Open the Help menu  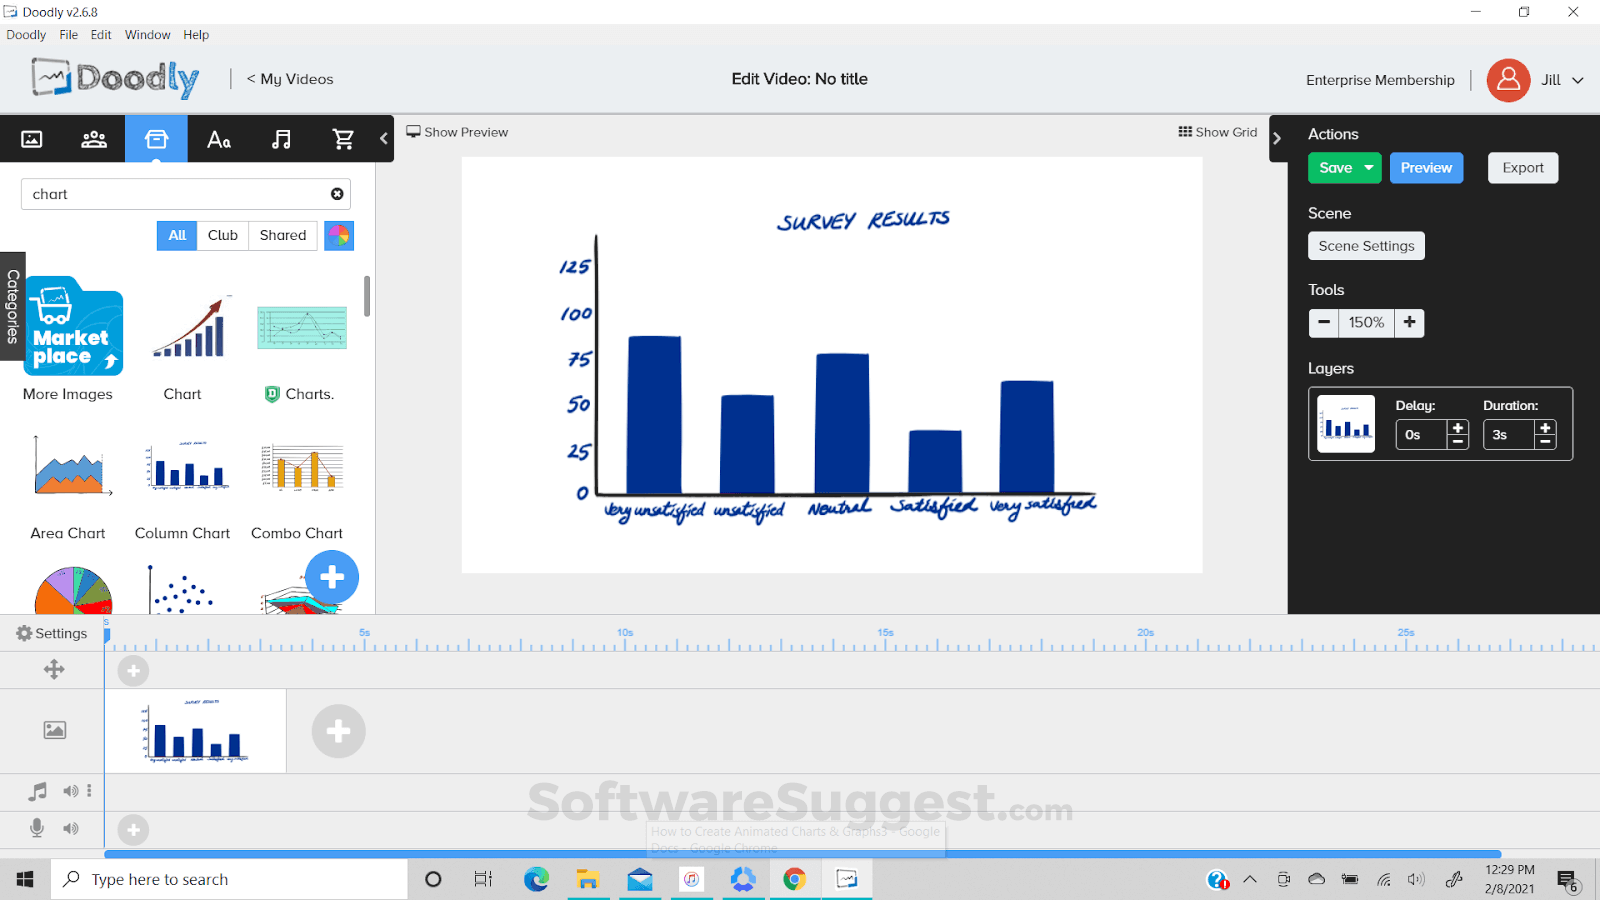click(x=196, y=35)
